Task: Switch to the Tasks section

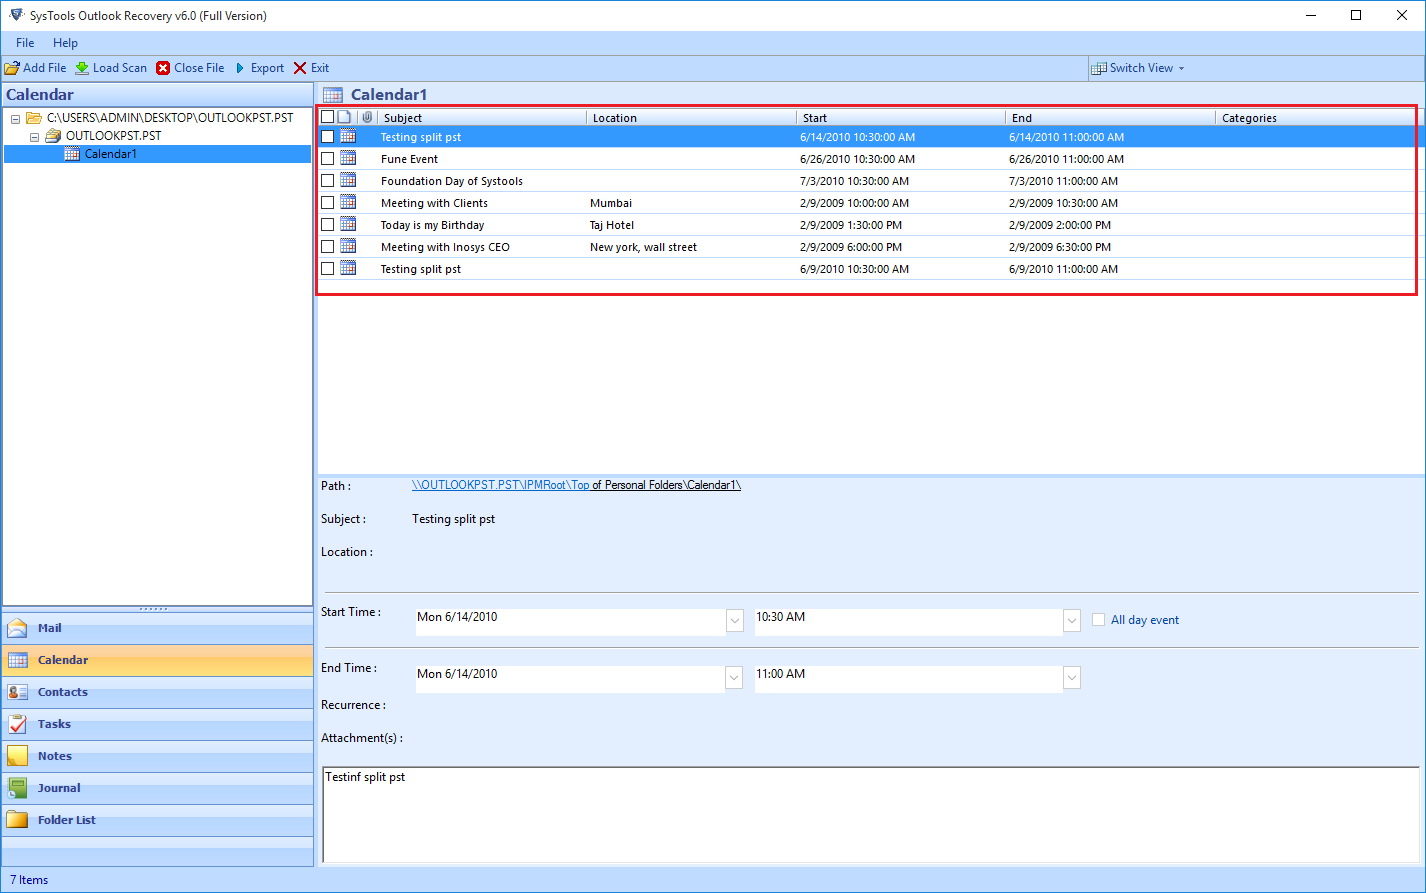Action: (x=158, y=724)
